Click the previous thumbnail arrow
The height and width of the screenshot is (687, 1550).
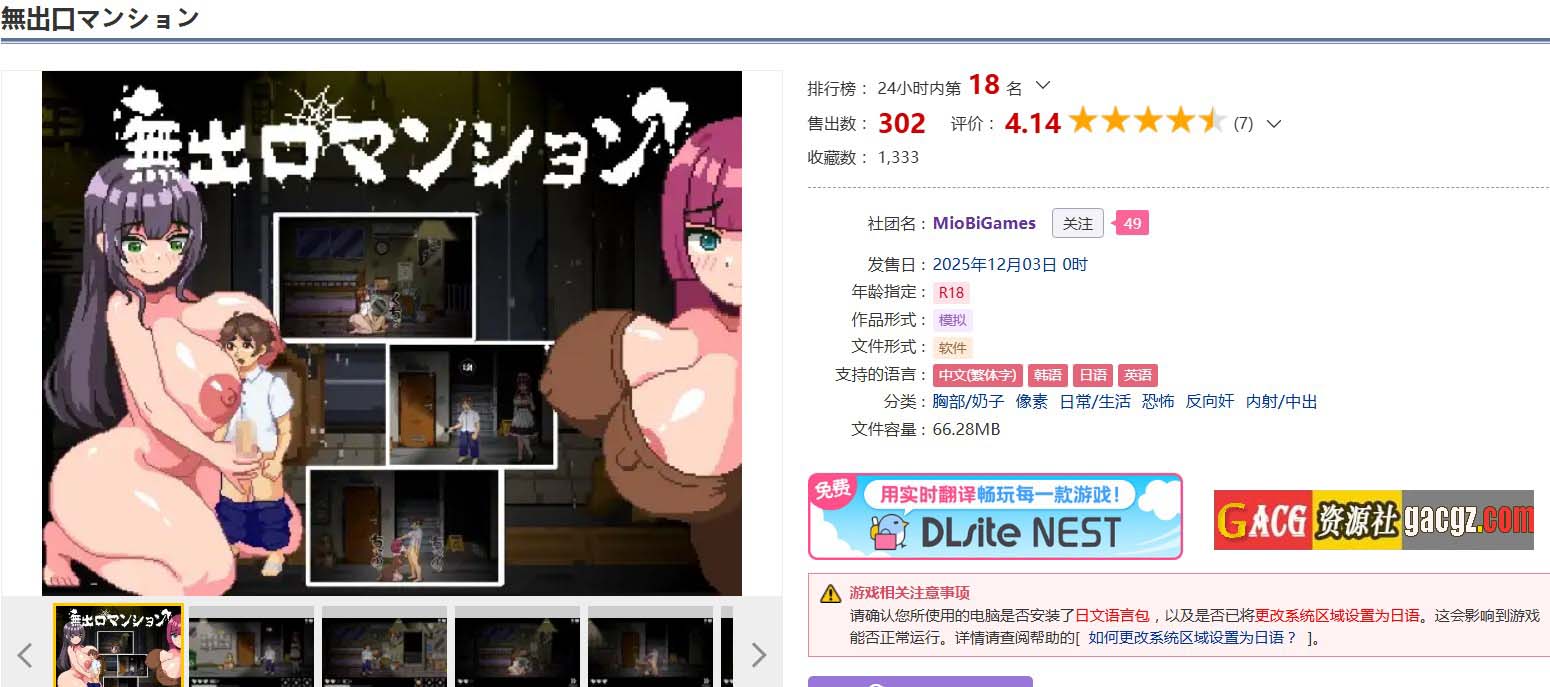pos(26,655)
